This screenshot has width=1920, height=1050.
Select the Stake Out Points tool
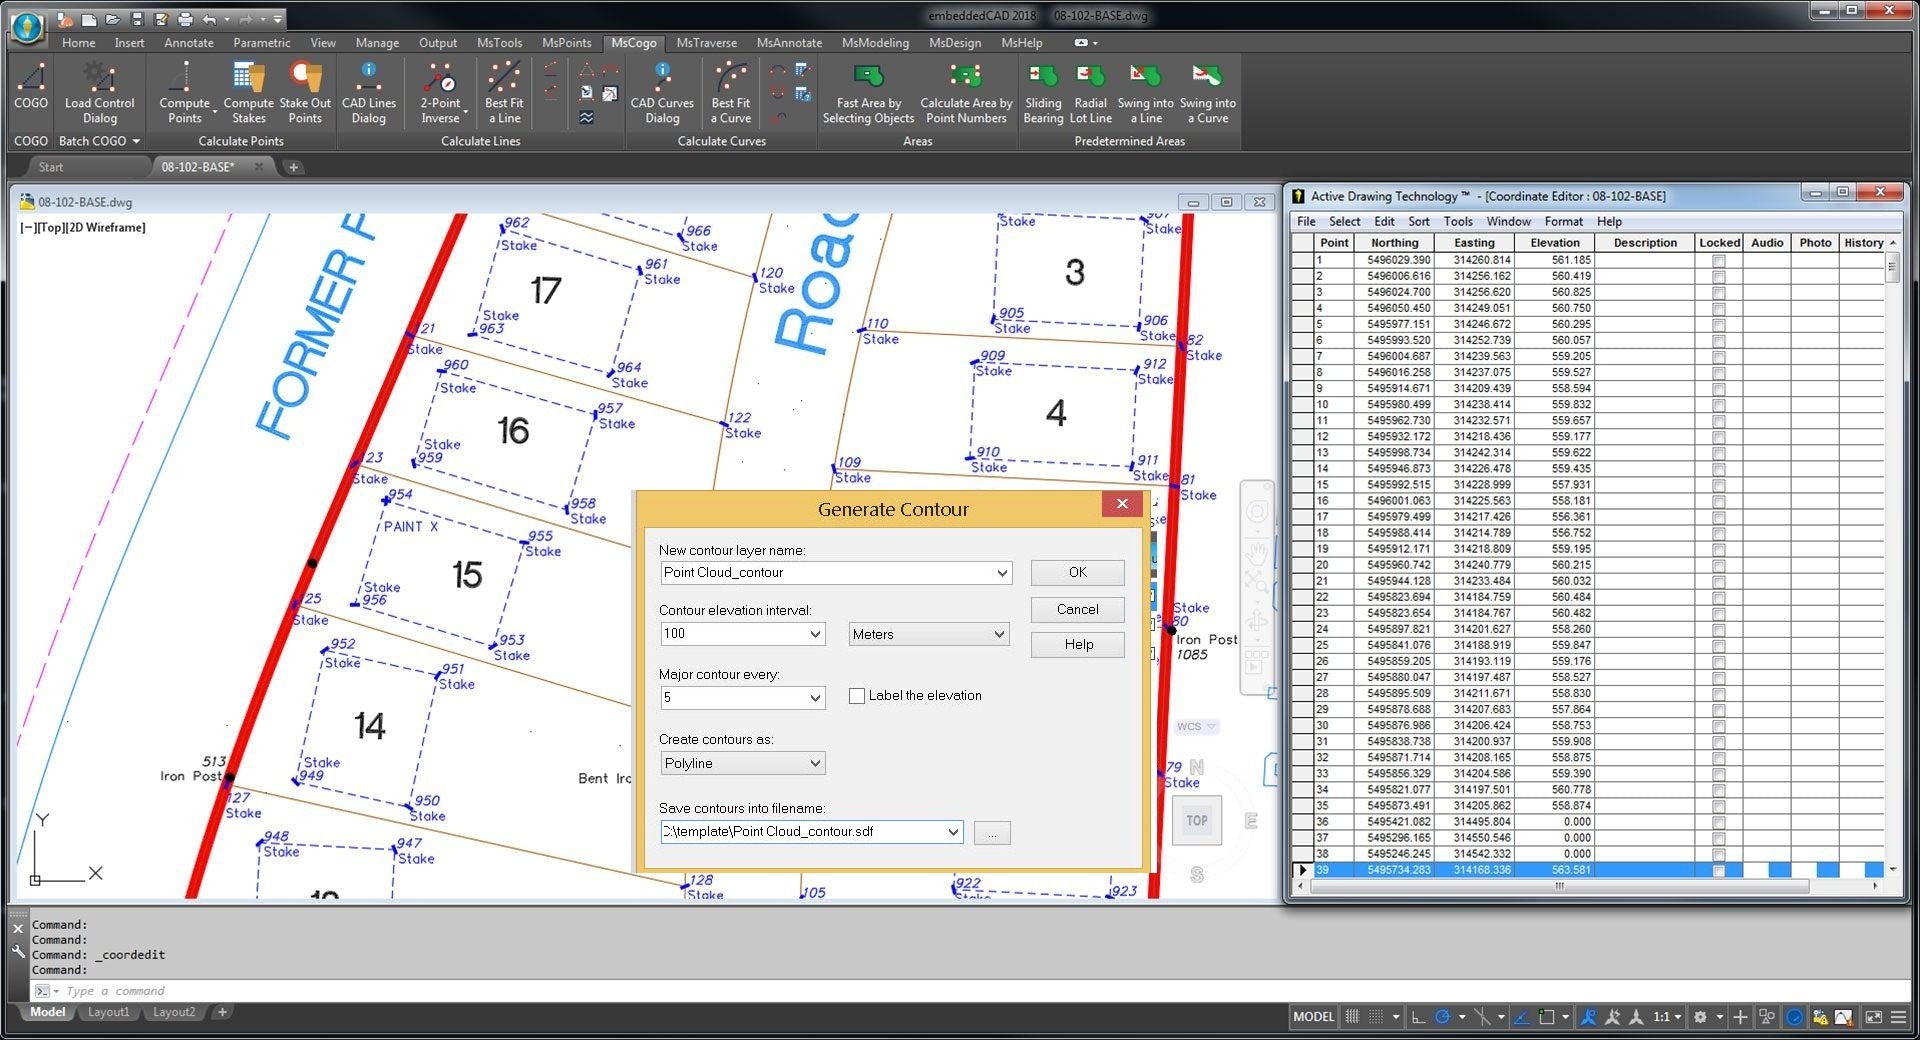point(305,92)
